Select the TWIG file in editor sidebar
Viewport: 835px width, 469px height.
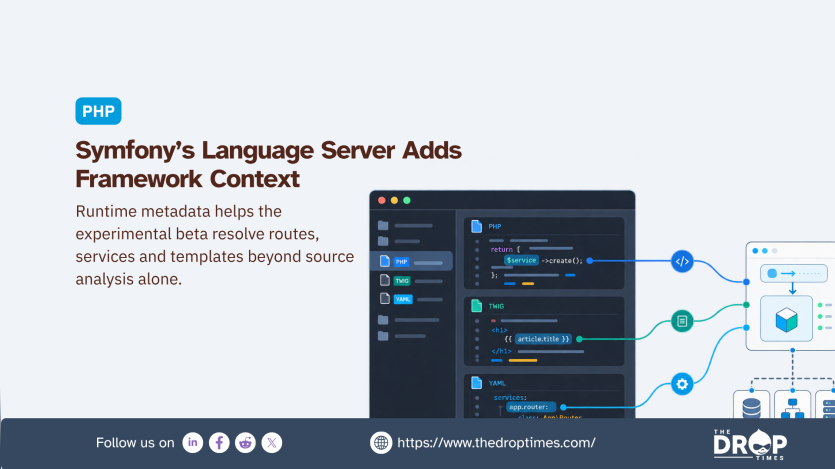(x=411, y=281)
